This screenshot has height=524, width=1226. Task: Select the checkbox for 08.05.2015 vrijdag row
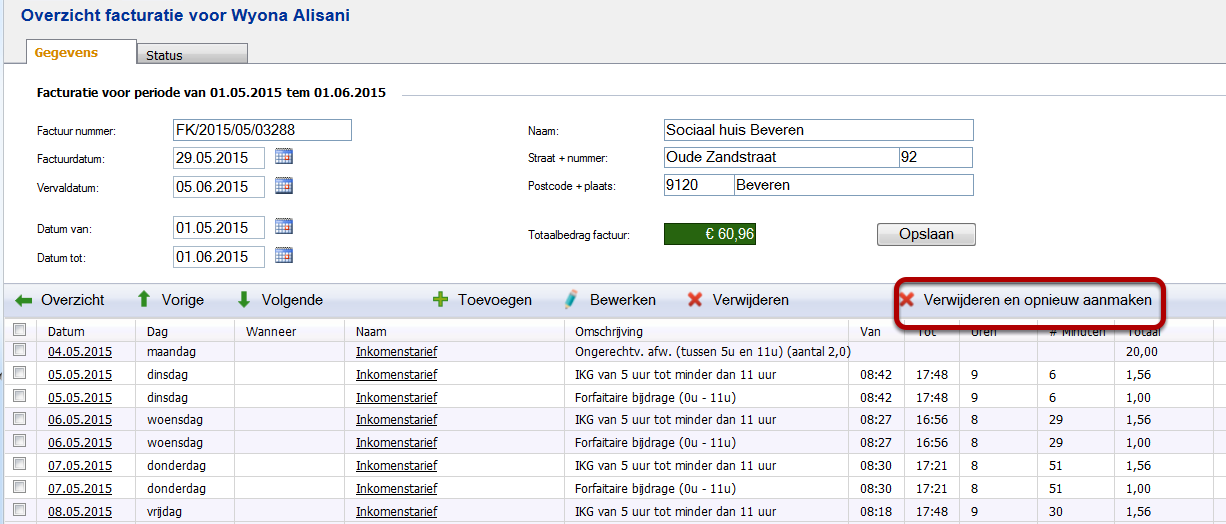[19, 511]
